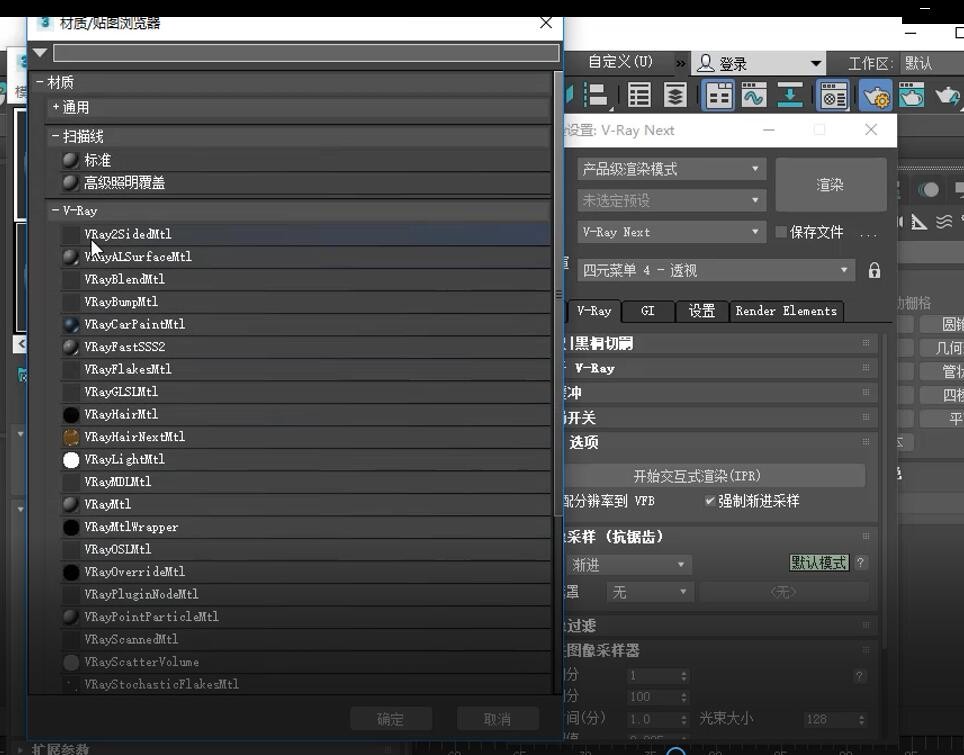Select VRayPluginNodeMtl in the material list
964x755 pixels.
pos(305,595)
